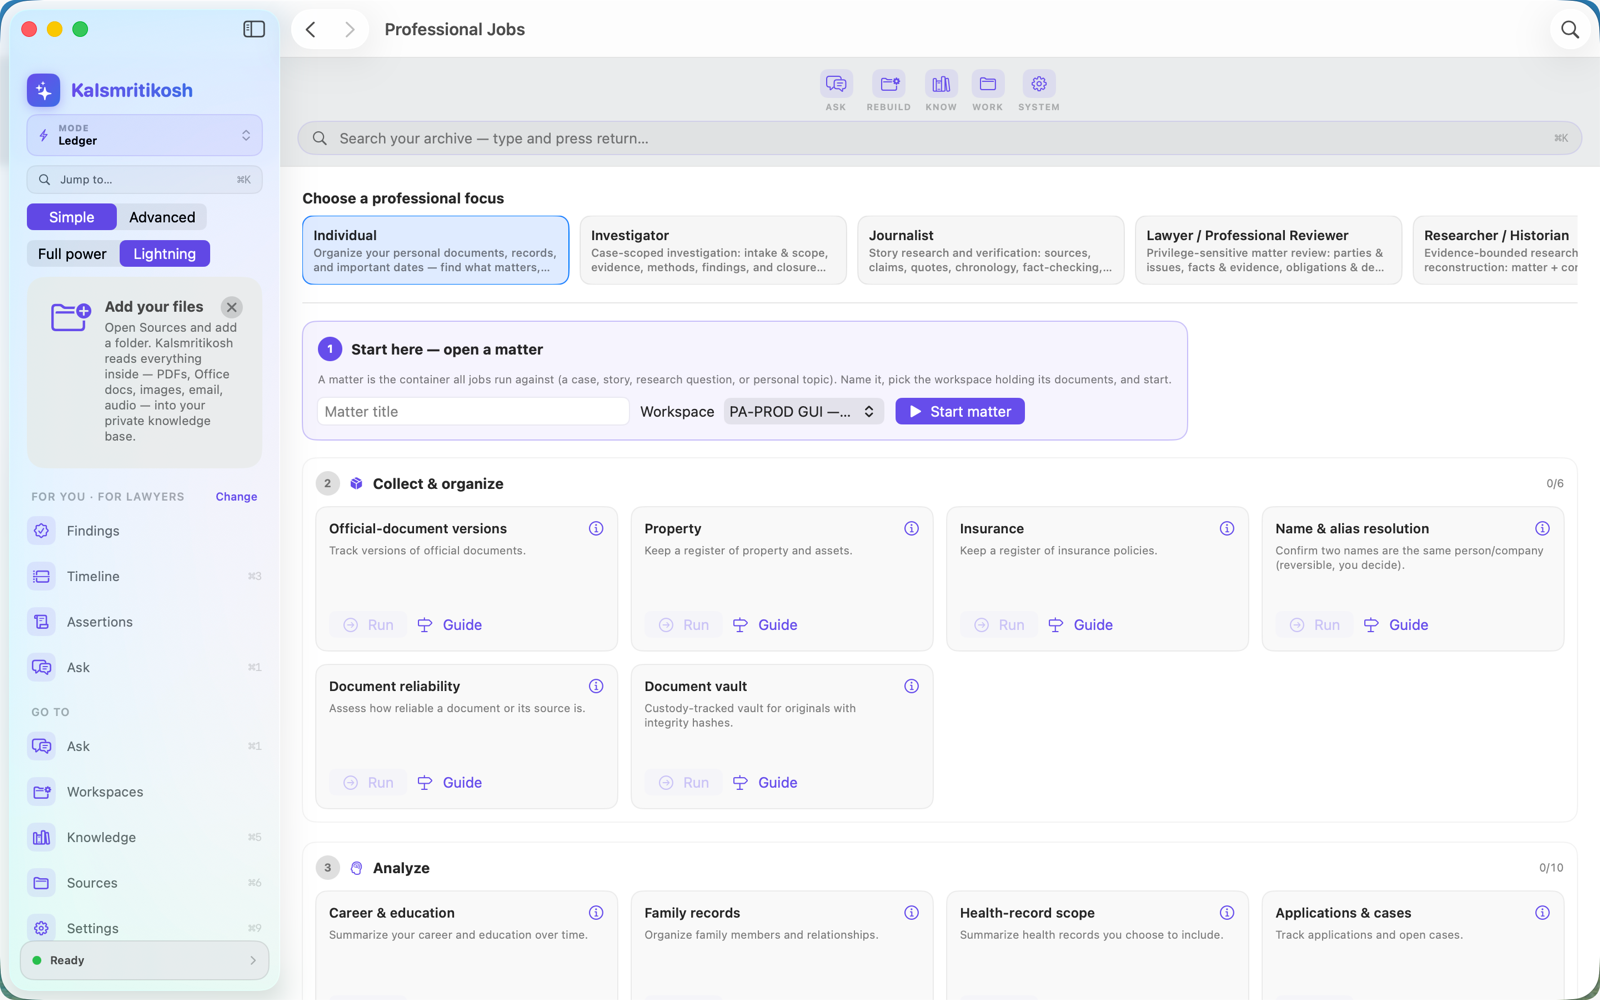Viewport: 1600px width, 1000px height.
Task: Choose the Individual professional focus
Action: click(436, 250)
